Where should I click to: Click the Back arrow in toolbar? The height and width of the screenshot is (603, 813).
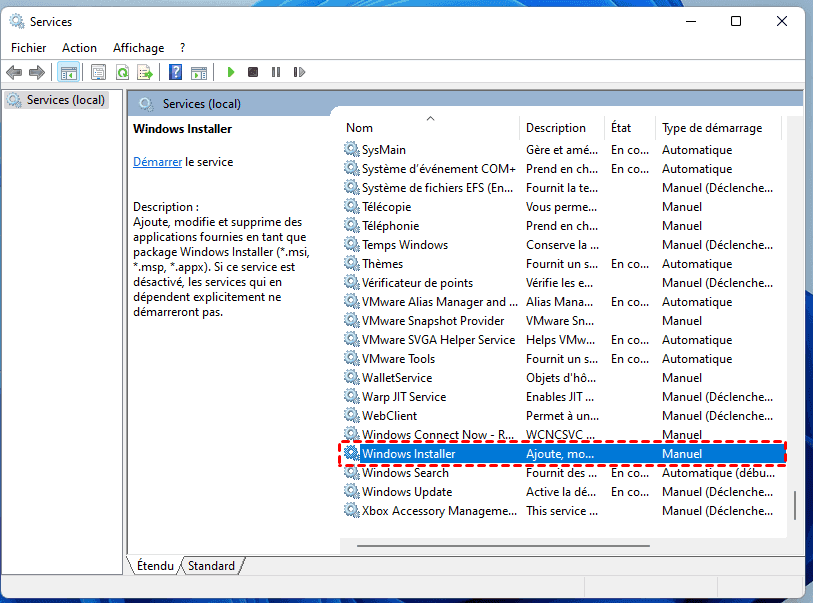(14, 72)
